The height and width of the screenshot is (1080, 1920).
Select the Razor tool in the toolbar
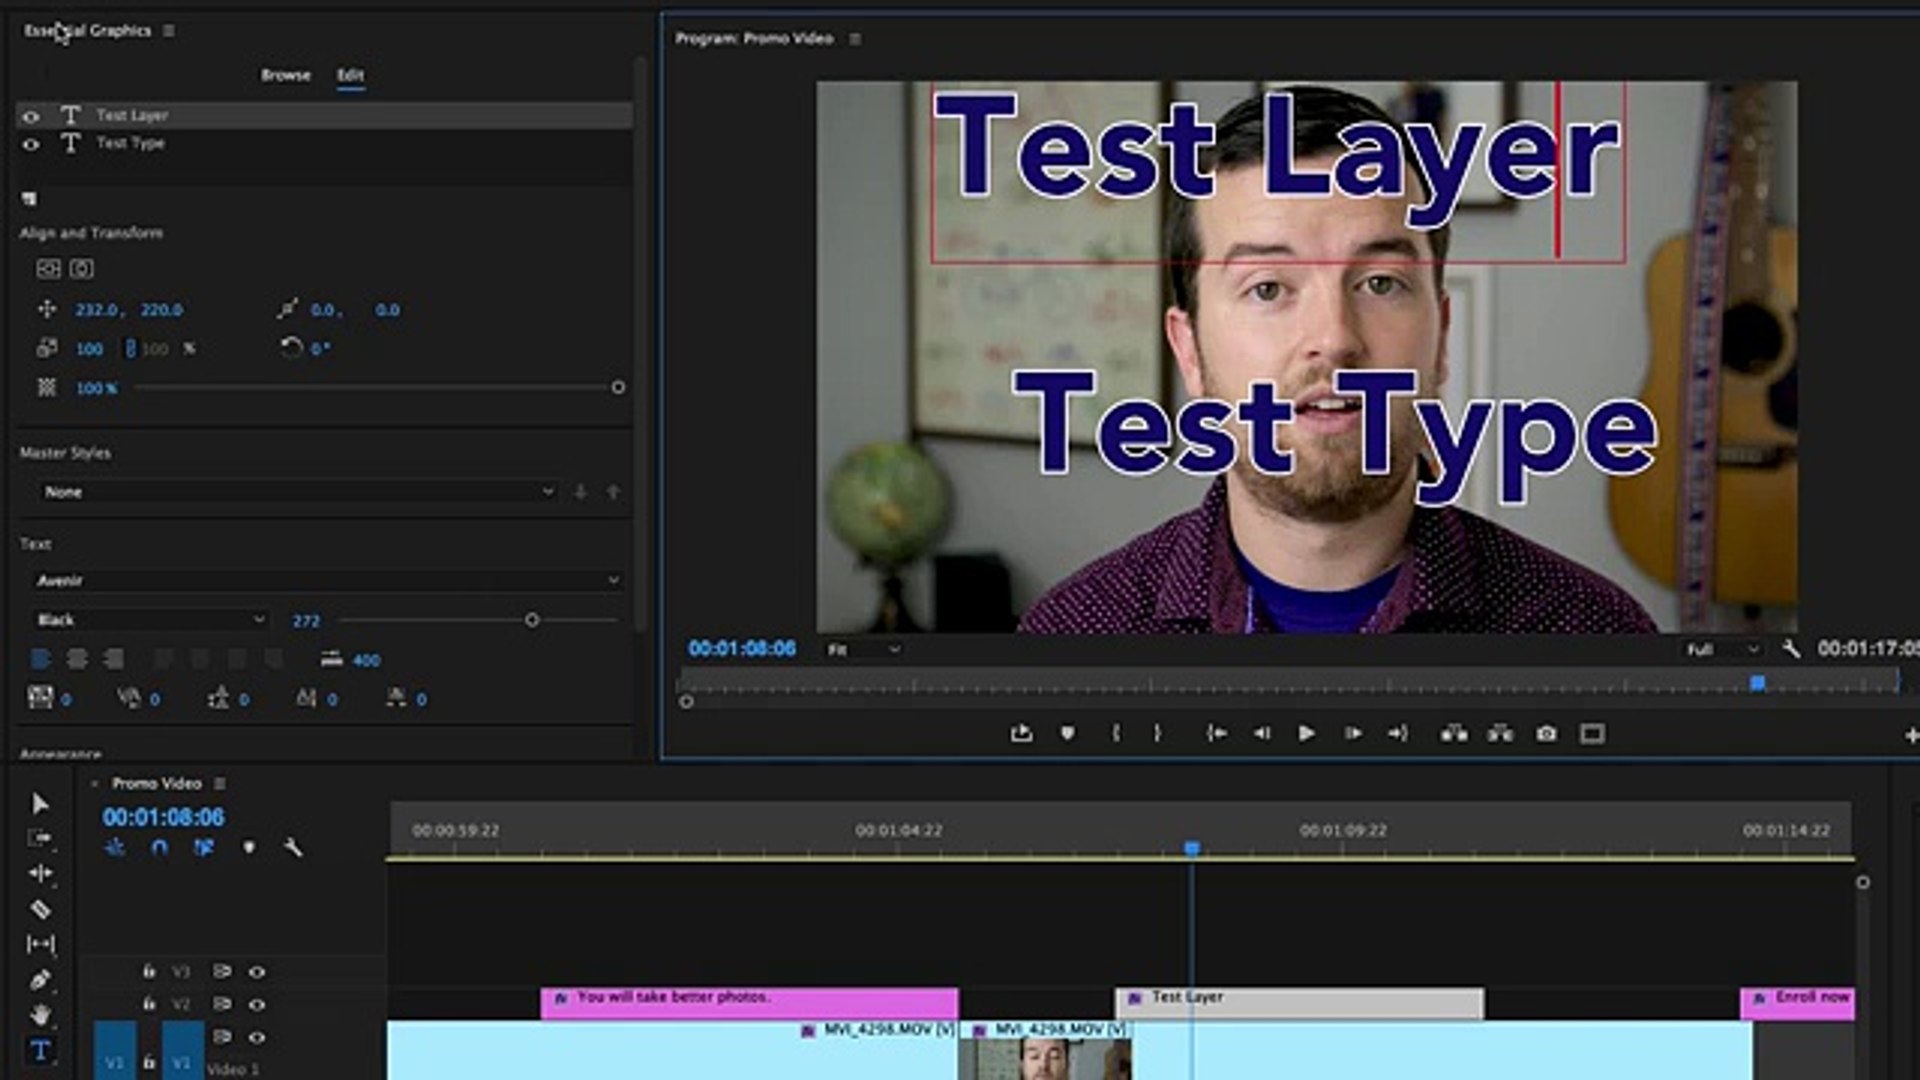tap(40, 909)
